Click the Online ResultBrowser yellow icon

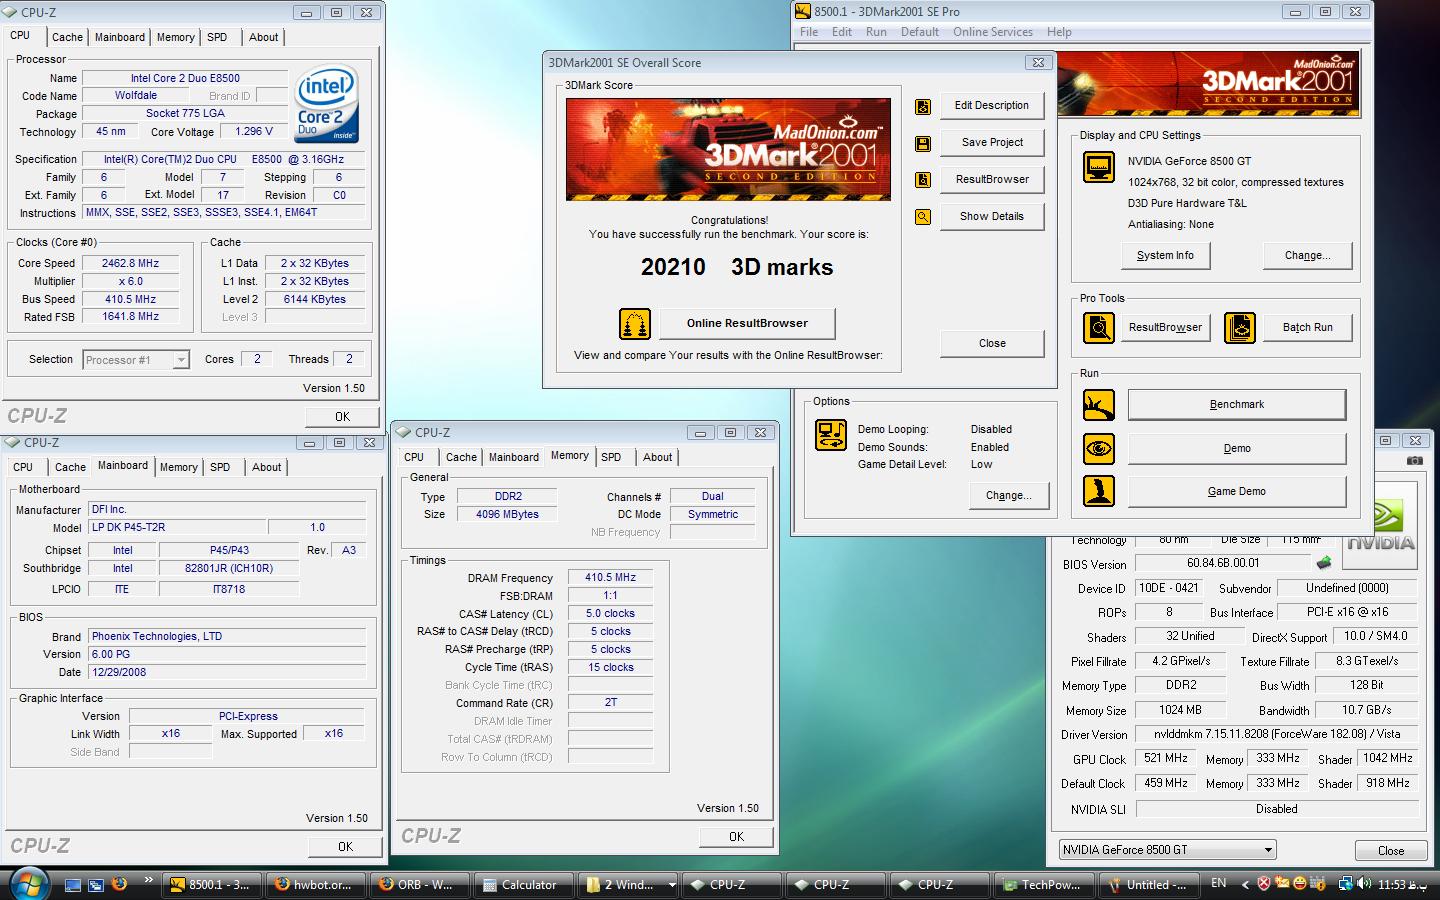[x=635, y=324]
